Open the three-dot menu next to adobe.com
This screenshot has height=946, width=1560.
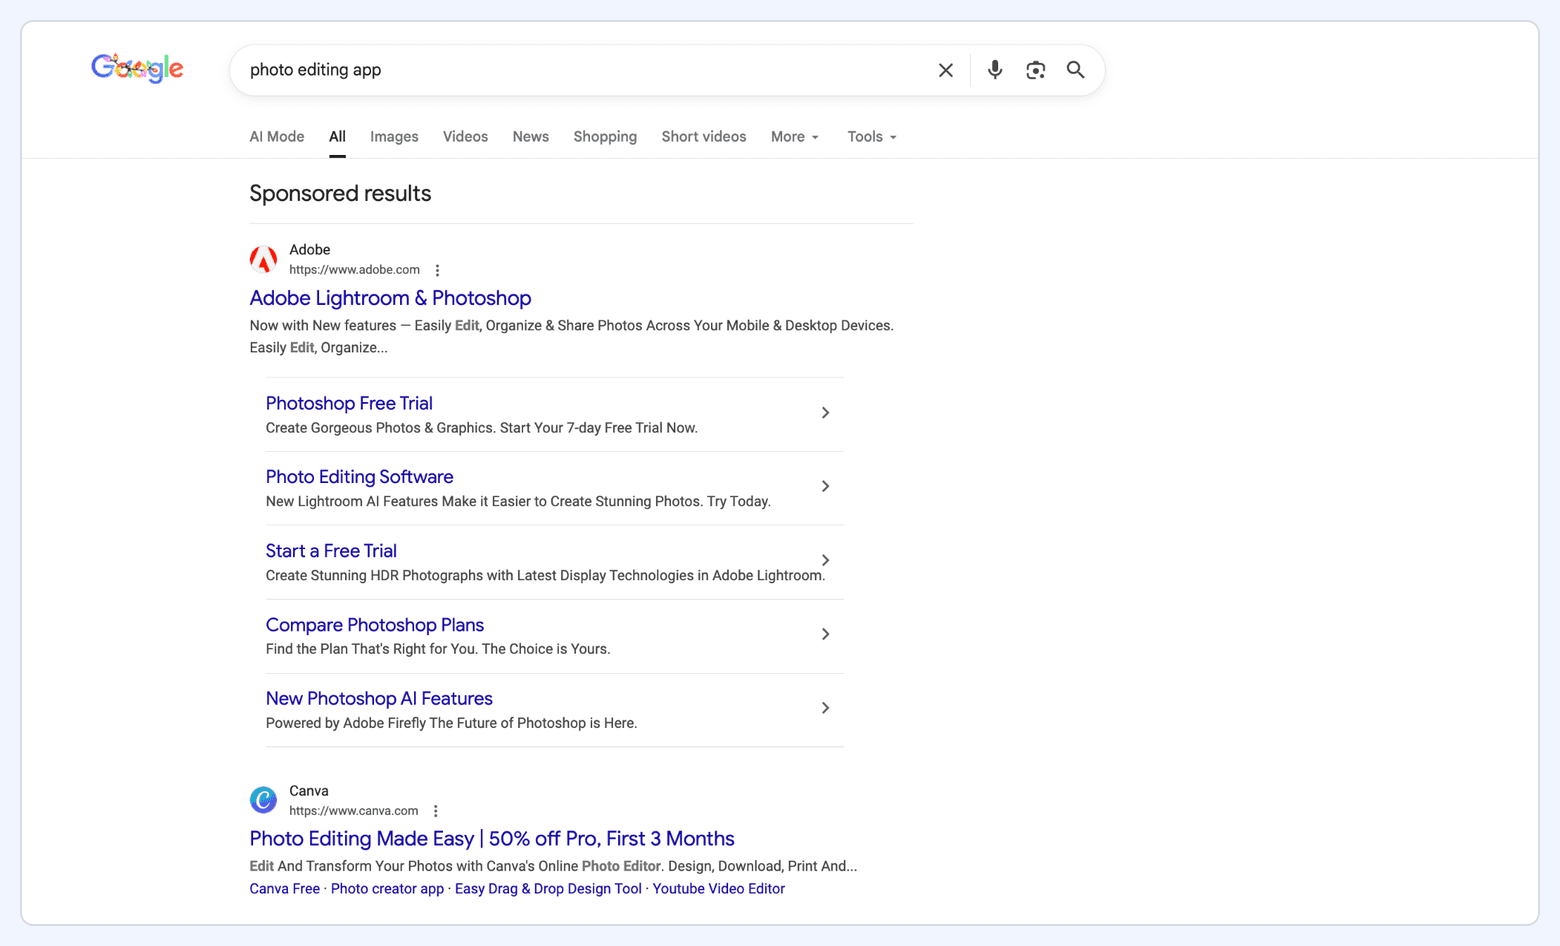(x=437, y=270)
